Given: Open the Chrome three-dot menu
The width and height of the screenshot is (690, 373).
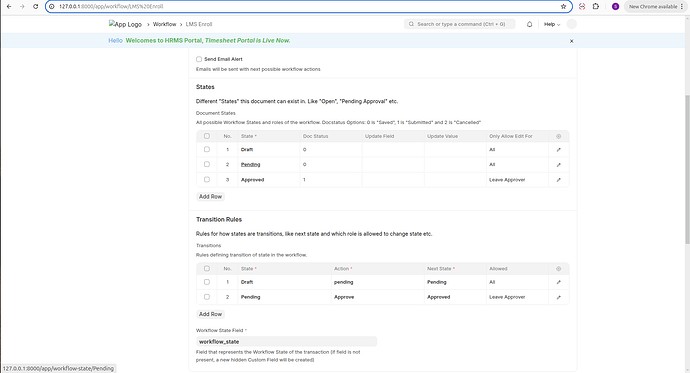Looking at the screenshot, I should tap(682, 7).
